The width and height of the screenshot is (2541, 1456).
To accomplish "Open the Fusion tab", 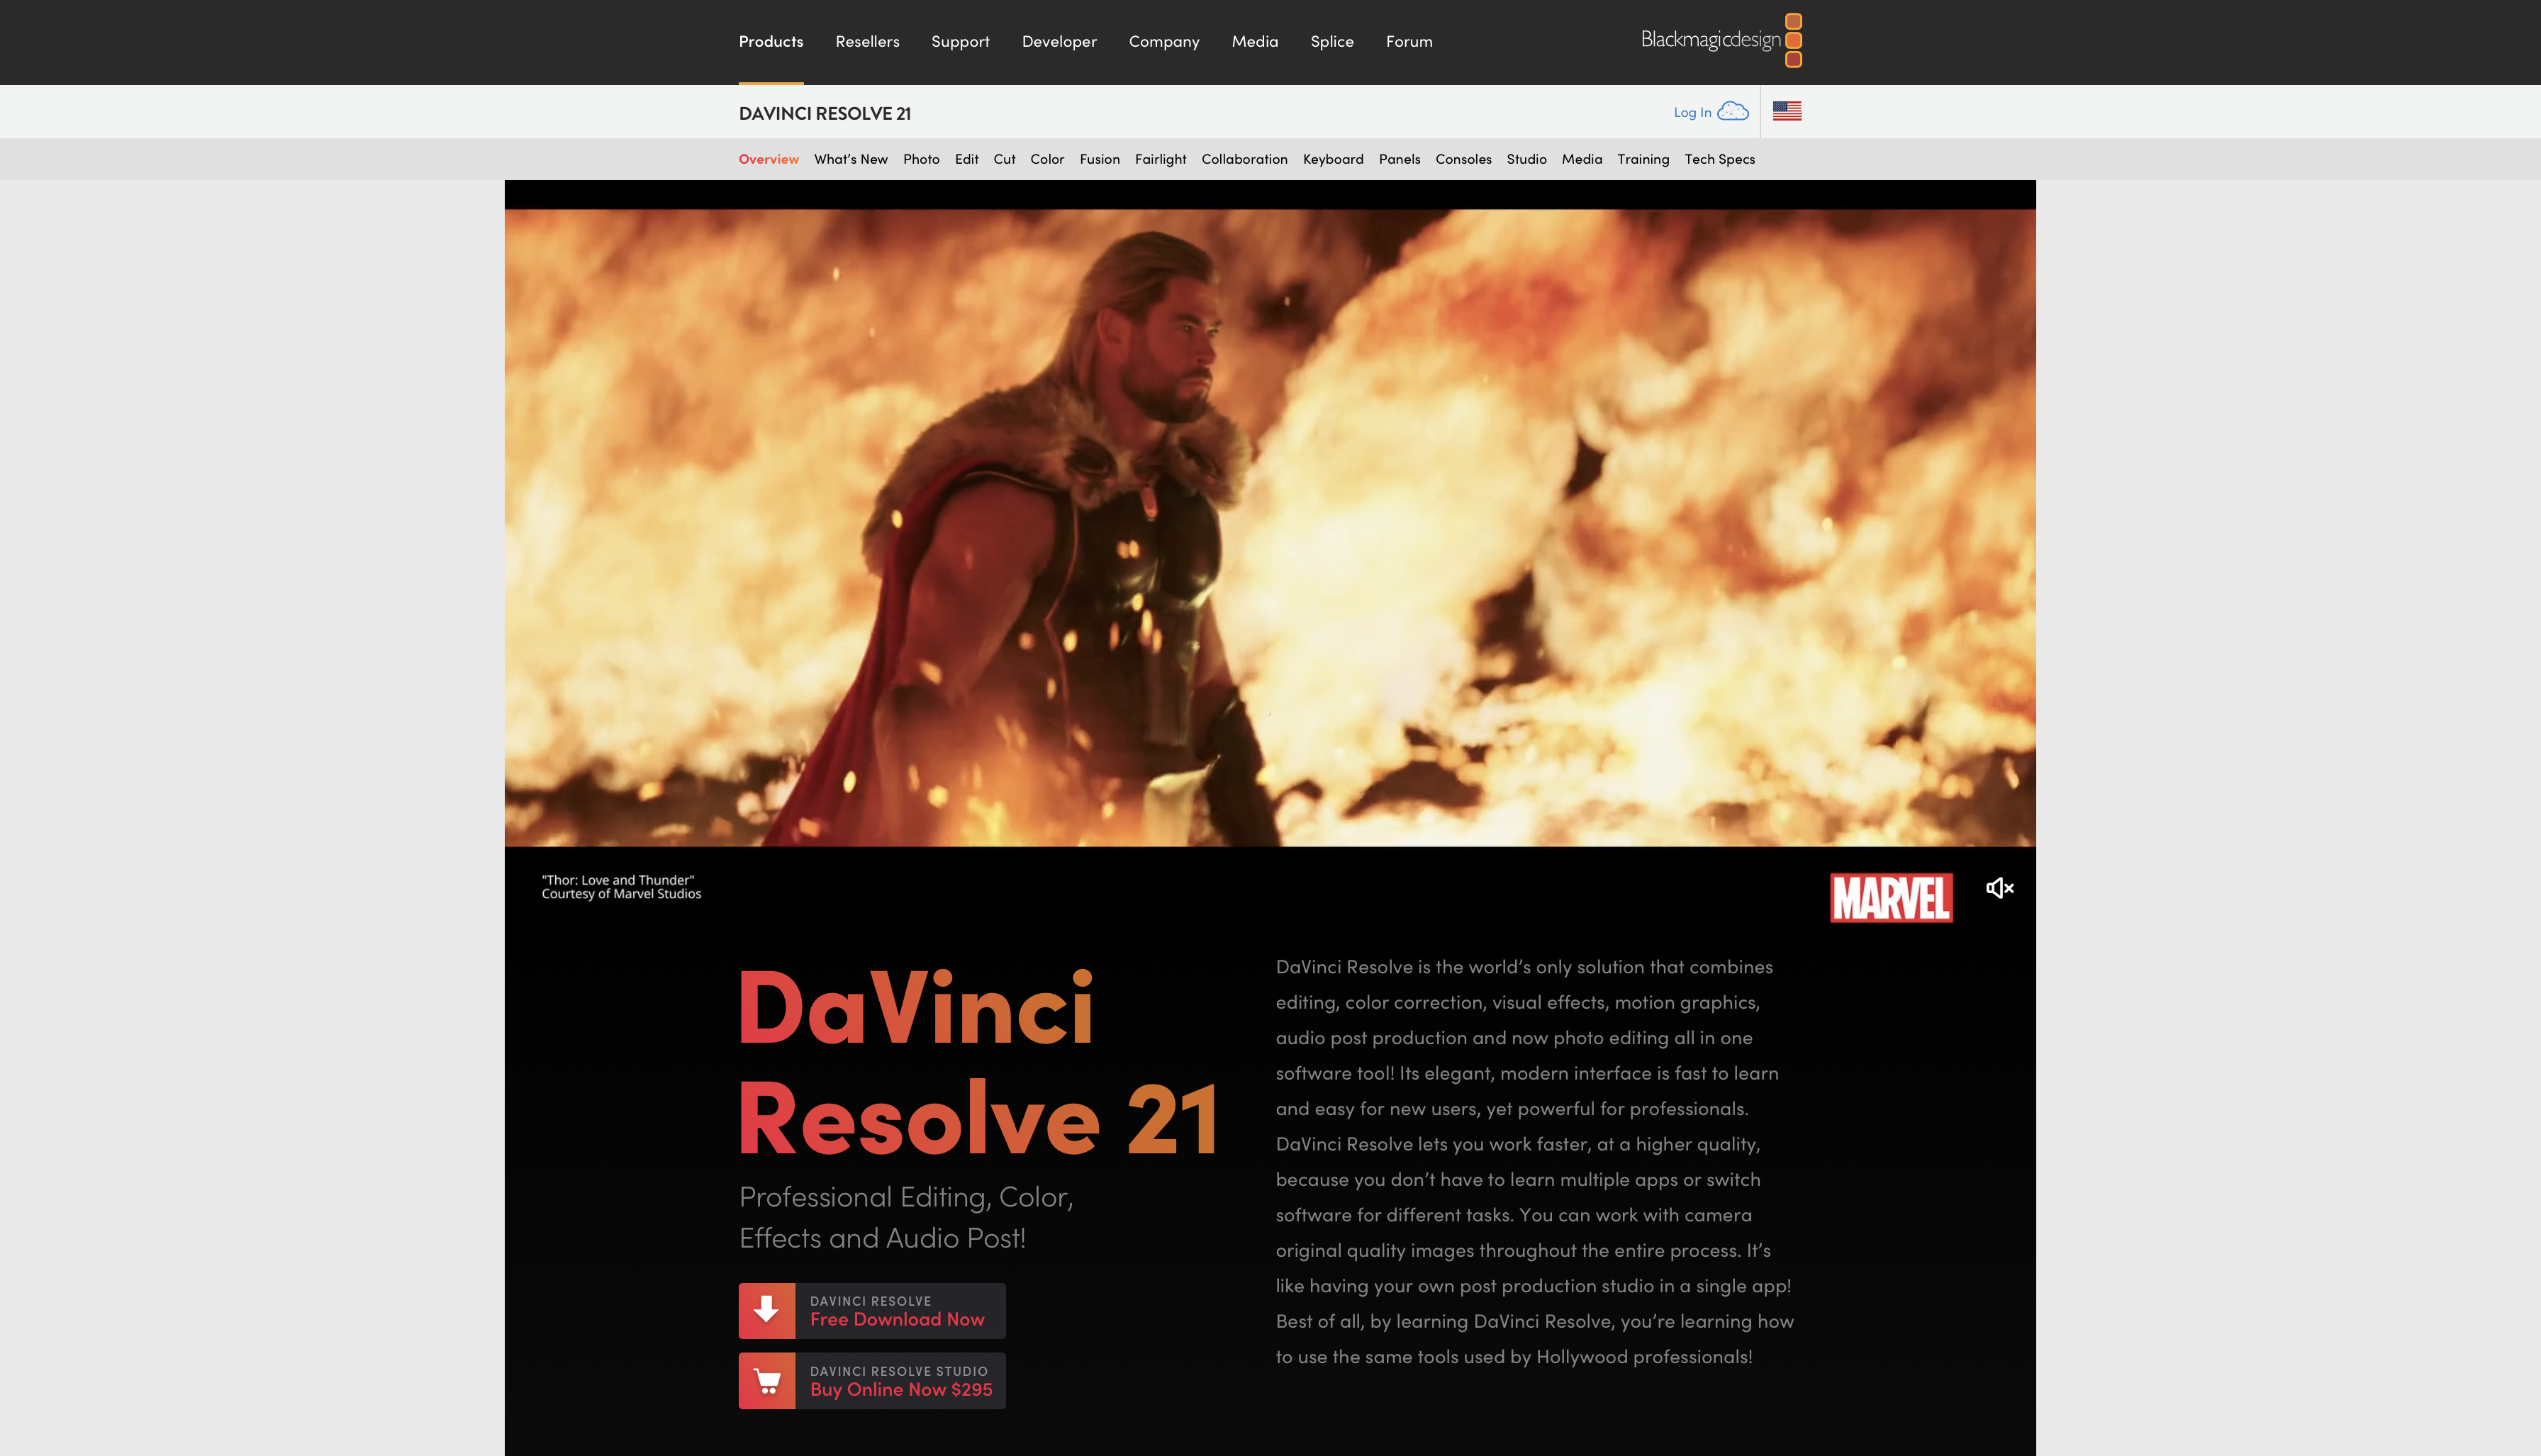I will 1100,159.
